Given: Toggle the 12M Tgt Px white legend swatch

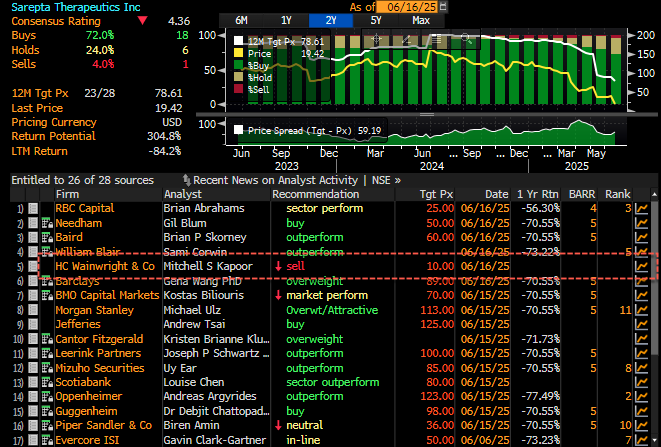Looking at the screenshot, I should pos(239,41).
